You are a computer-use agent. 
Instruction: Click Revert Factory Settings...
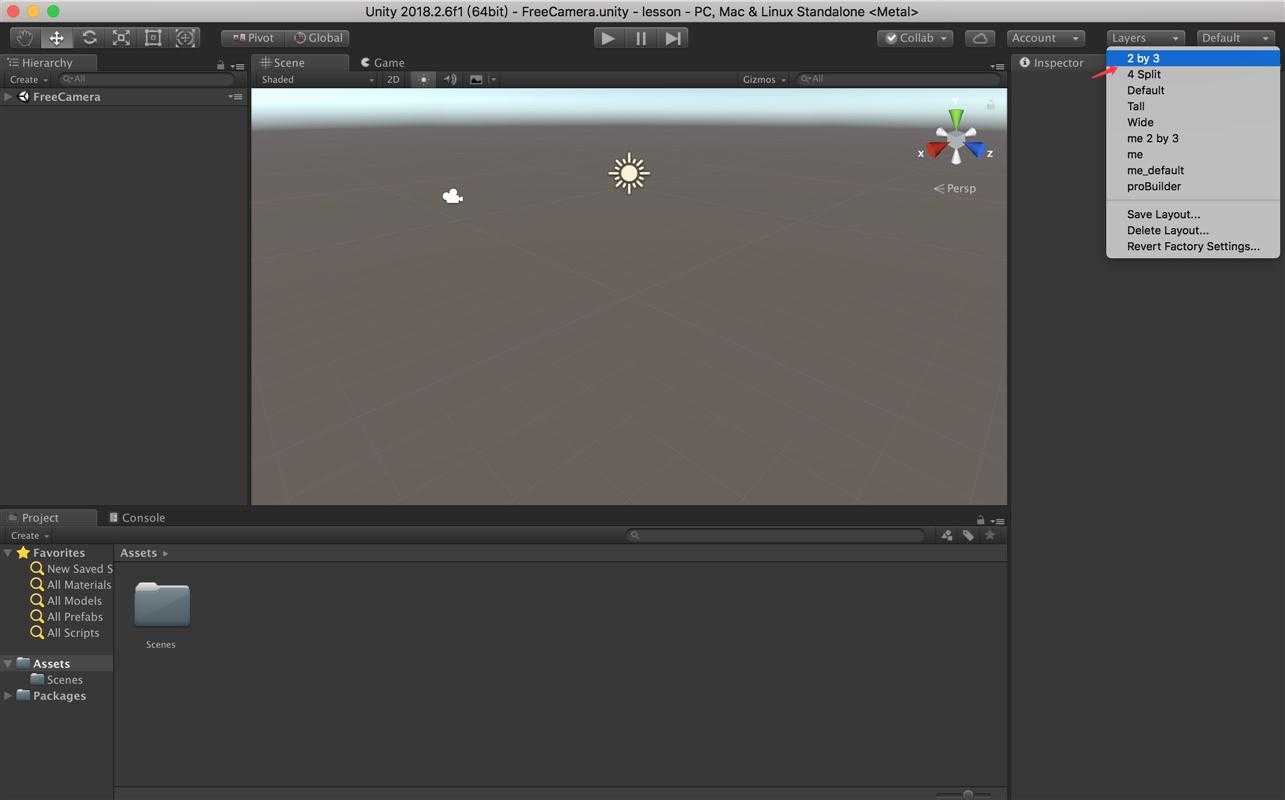[1193, 246]
